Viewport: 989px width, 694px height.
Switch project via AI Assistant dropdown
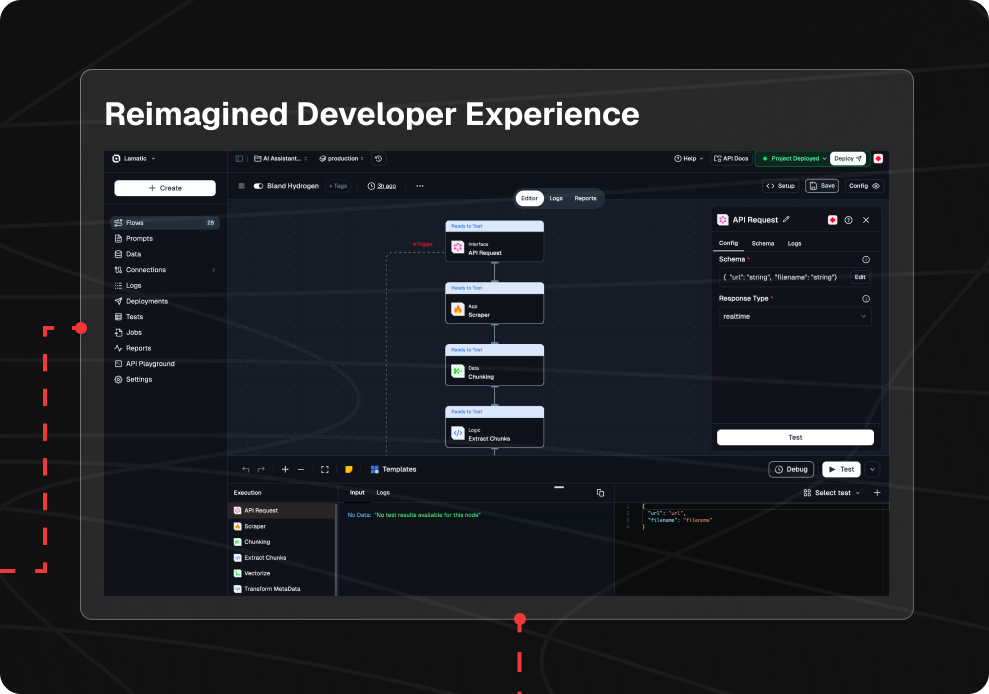[x=281, y=159]
